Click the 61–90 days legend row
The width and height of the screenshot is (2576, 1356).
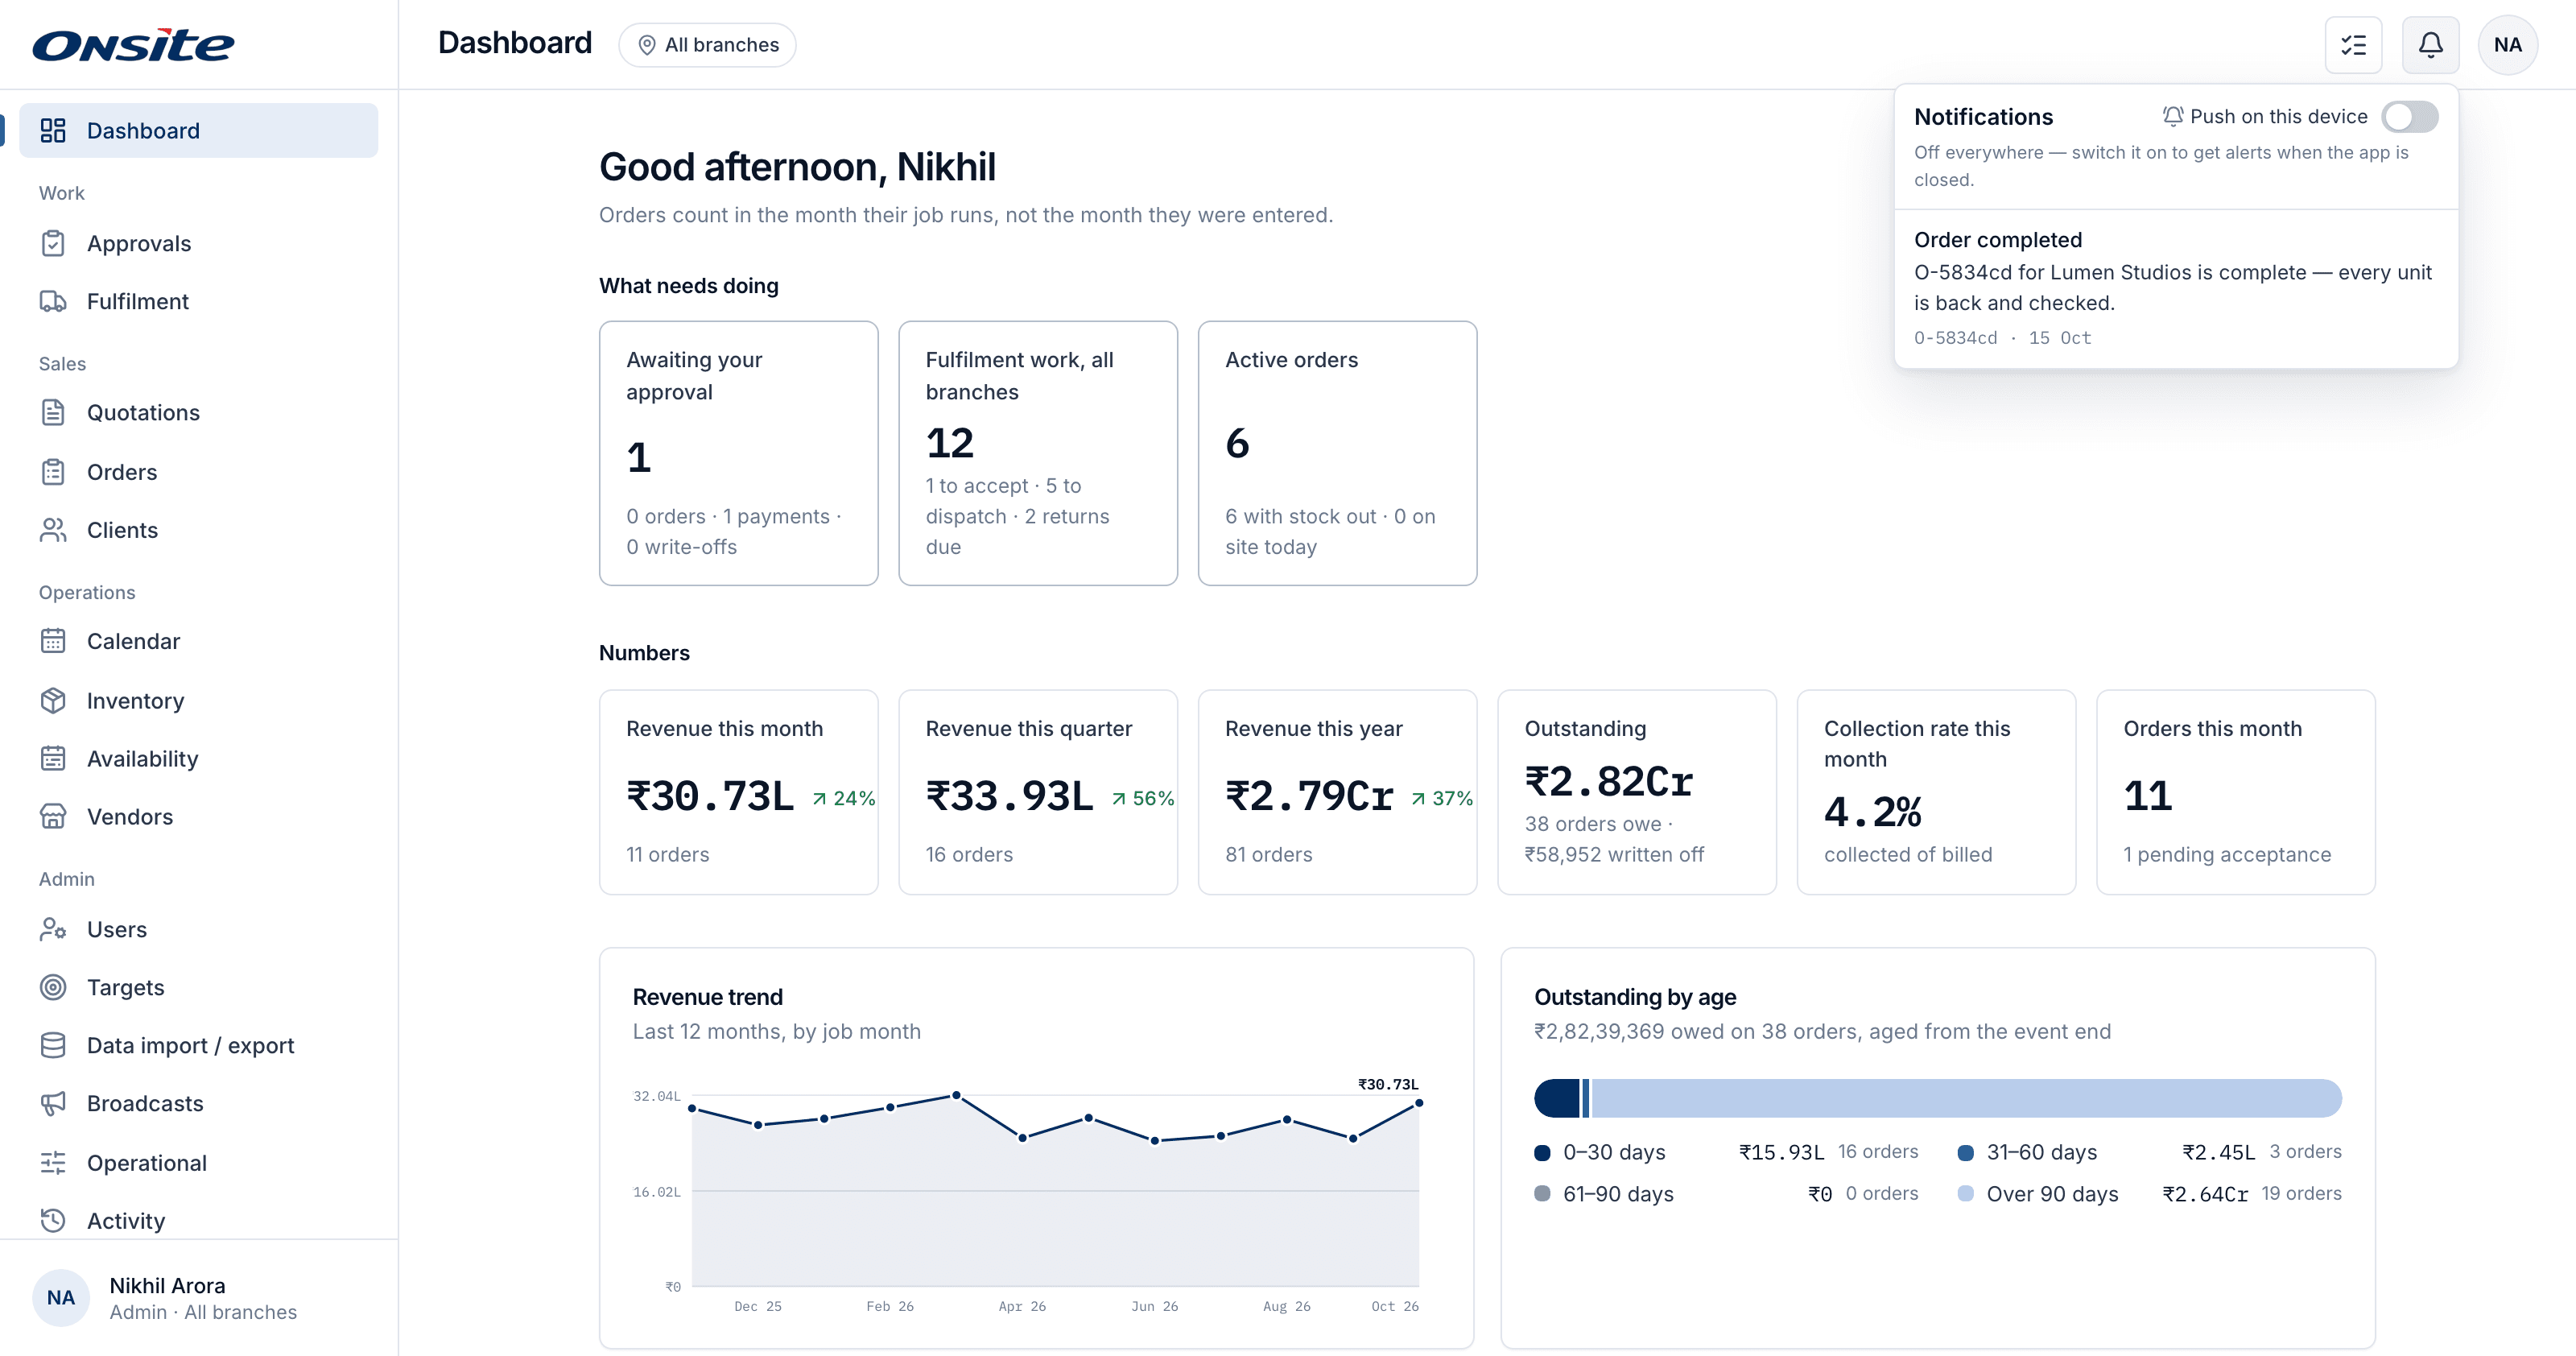(1726, 1194)
